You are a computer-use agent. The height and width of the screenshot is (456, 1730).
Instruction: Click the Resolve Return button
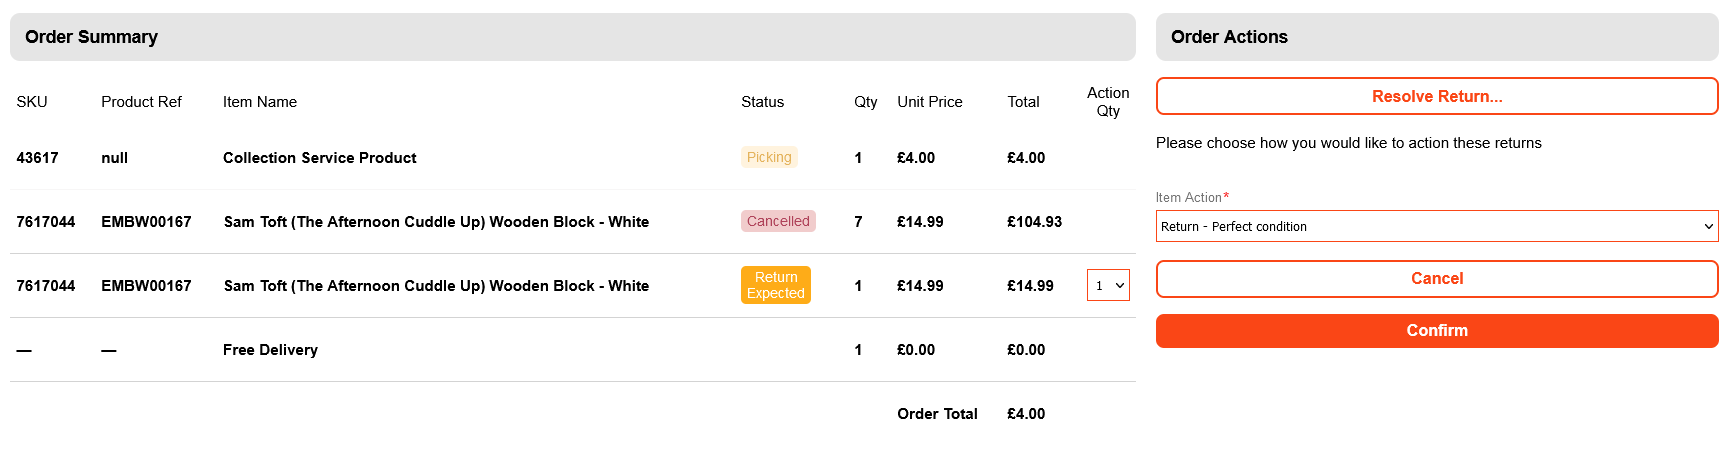(1436, 97)
